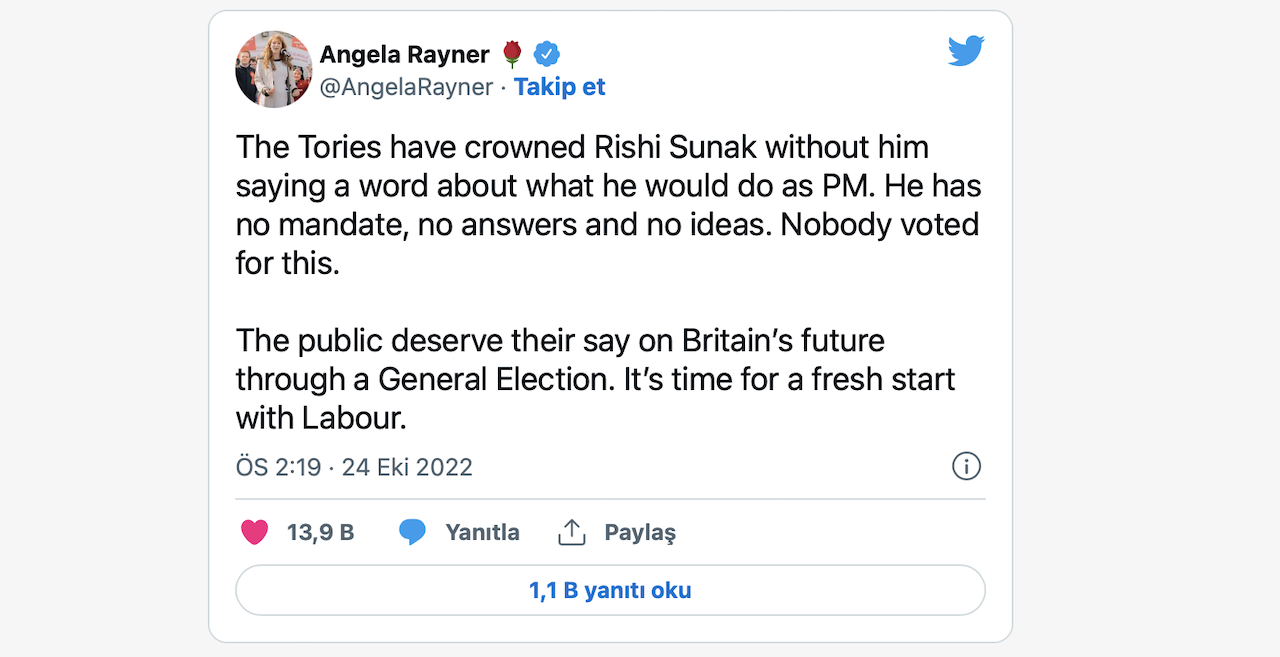Viewport: 1280px width, 657px height.
Task: Click the tweet's closing line 'with Labour.'
Action: coord(321,418)
